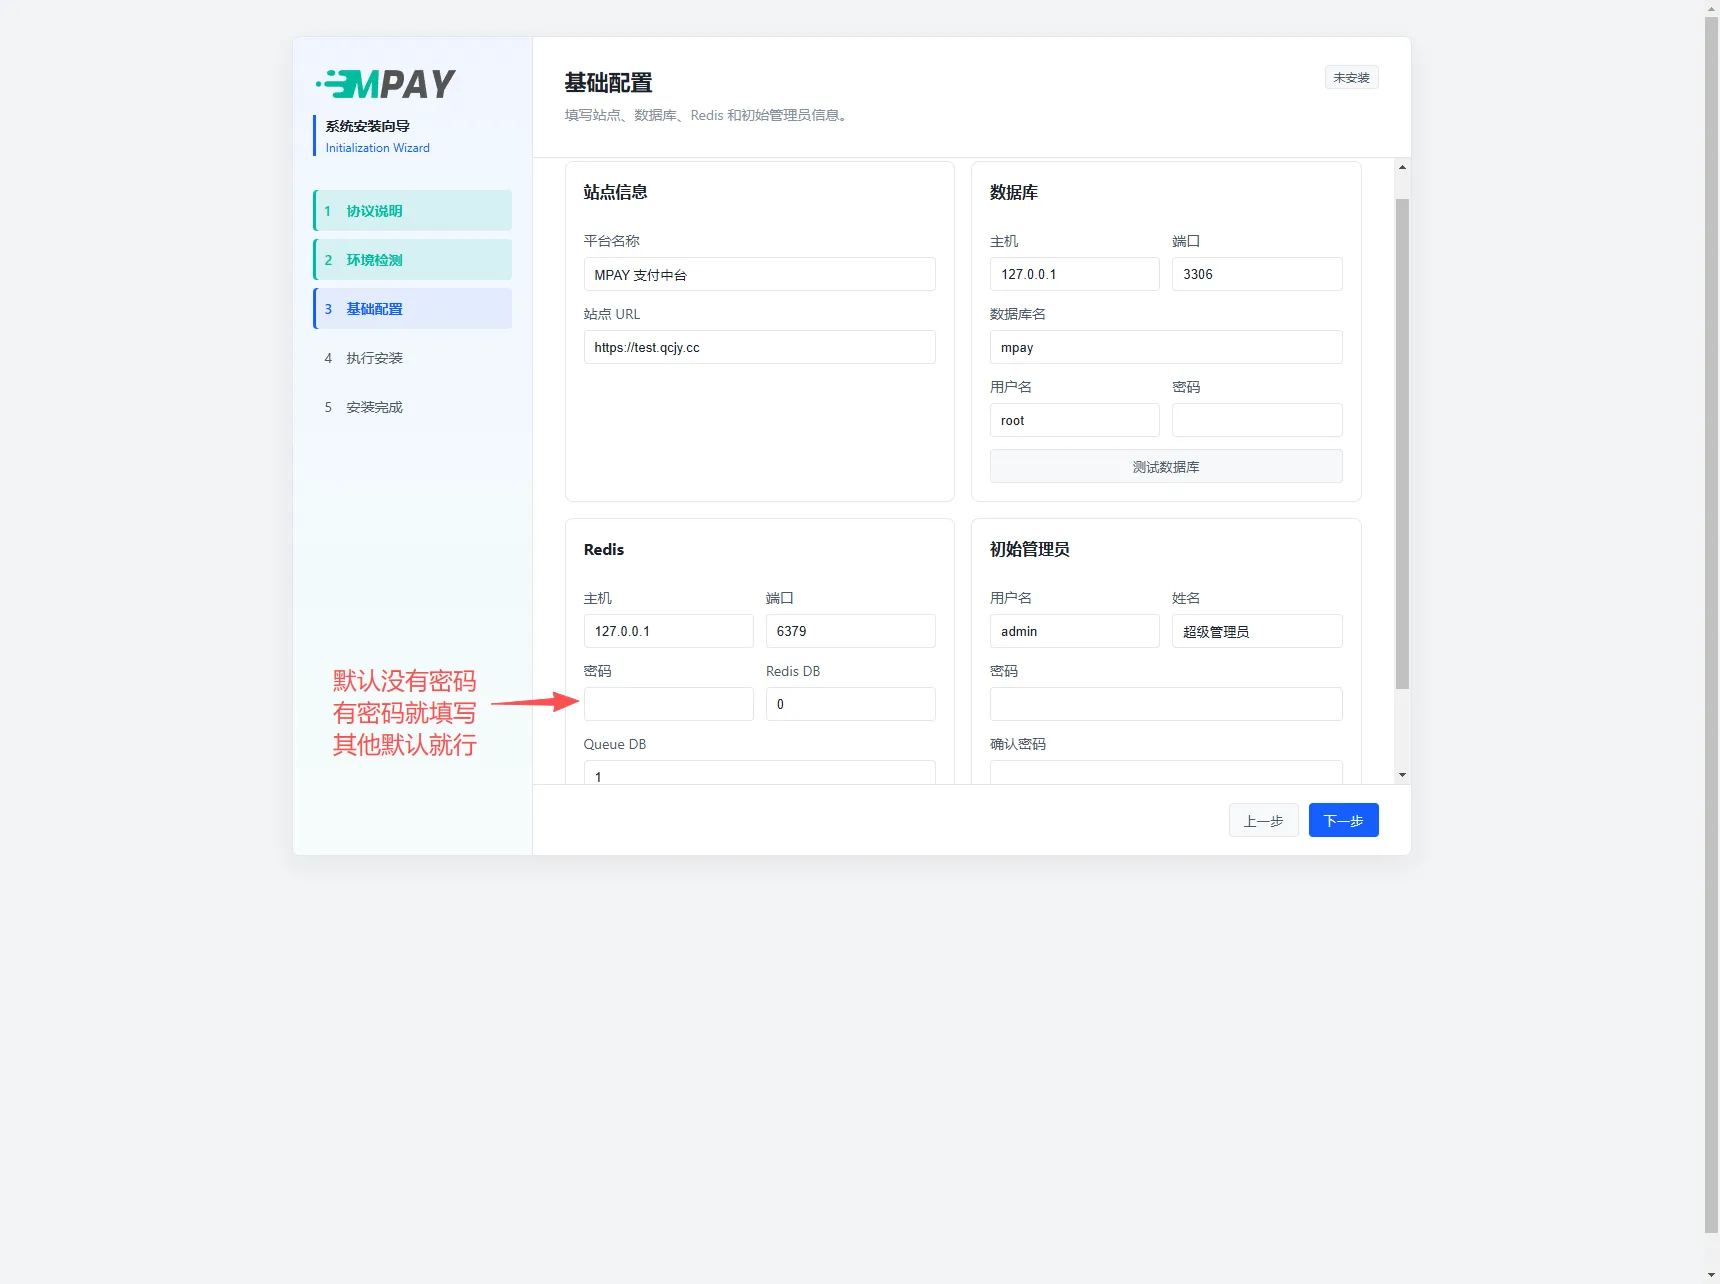1720x1284 pixels.
Task: Go back with 上一步 button
Action: [x=1263, y=820]
